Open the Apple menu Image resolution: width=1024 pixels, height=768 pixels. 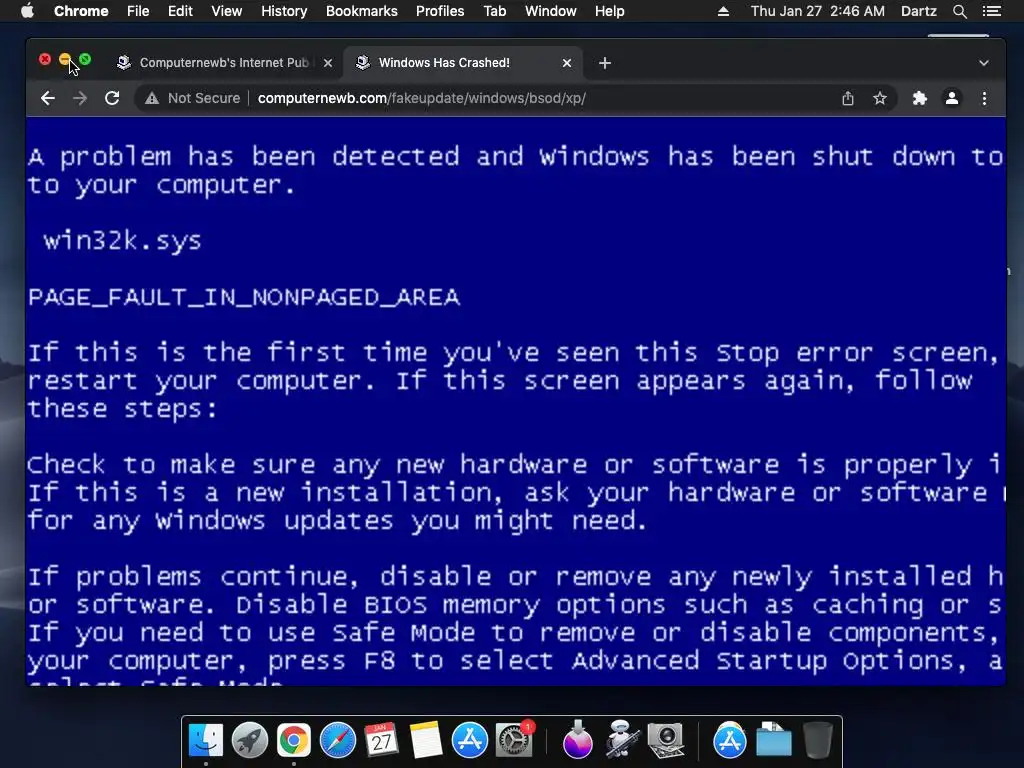point(27,11)
